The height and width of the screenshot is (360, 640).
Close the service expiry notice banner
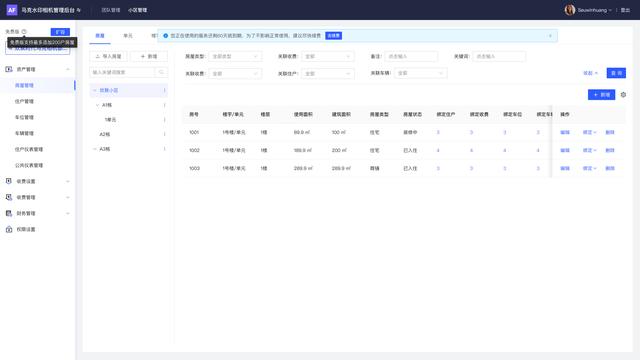coord(550,36)
